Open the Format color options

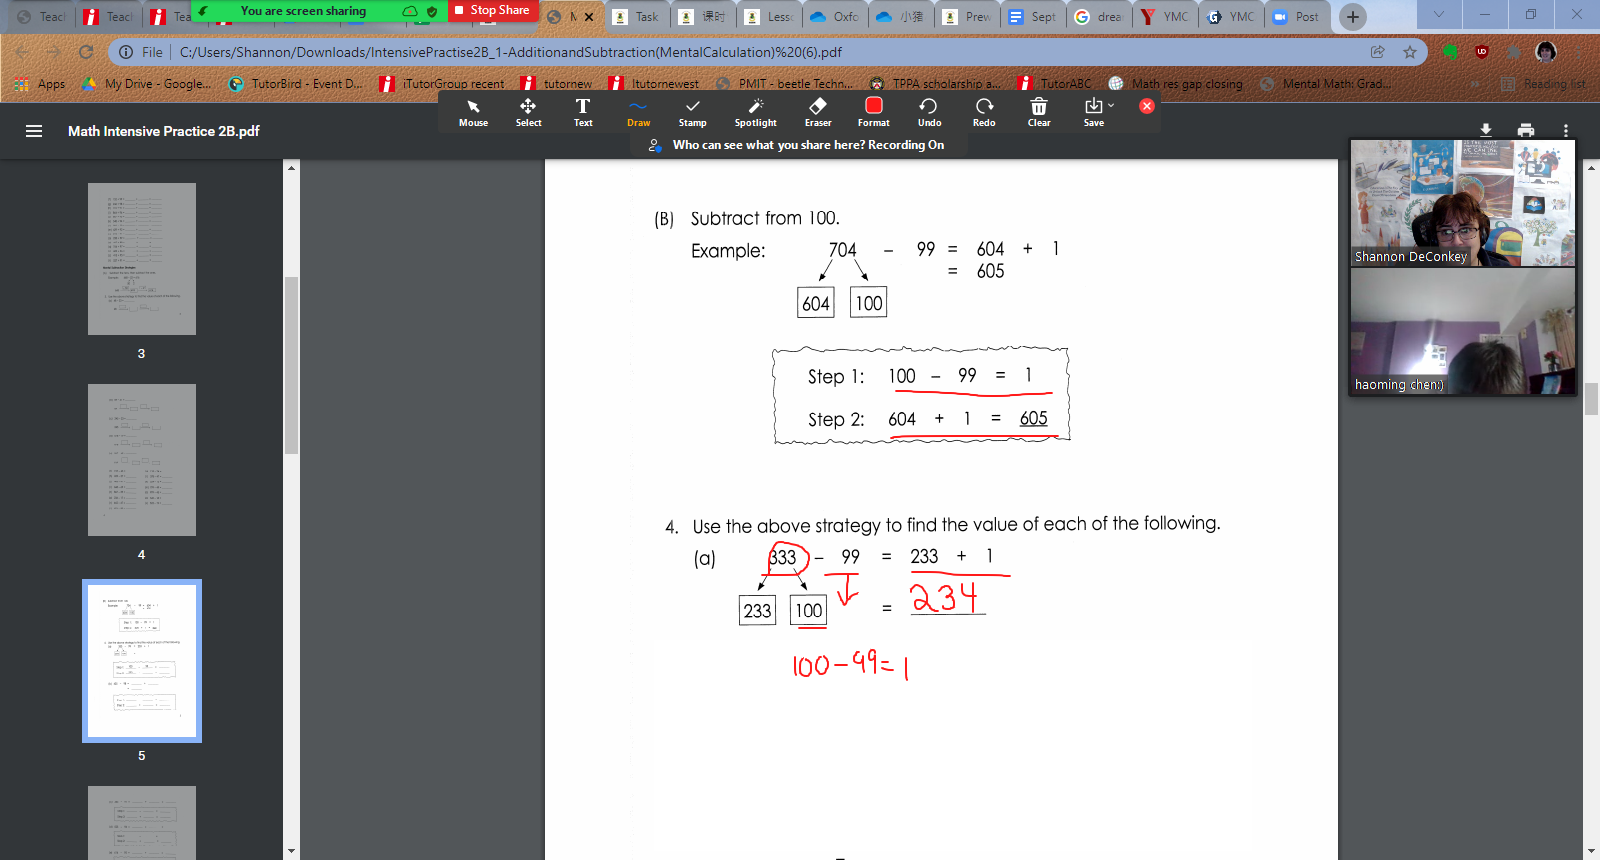point(873,112)
